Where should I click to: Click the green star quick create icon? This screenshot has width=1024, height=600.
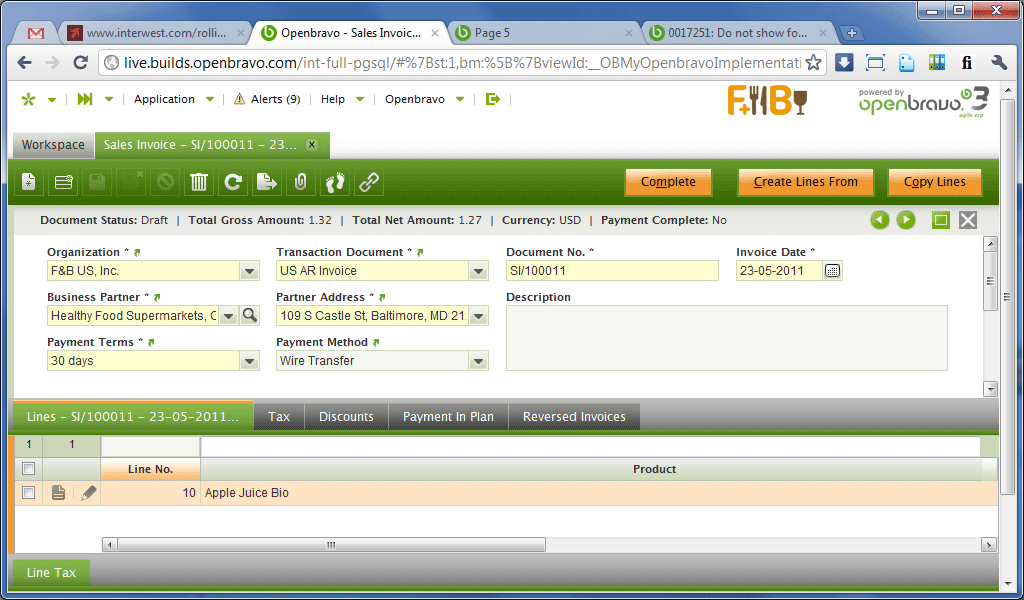coord(28,99)
